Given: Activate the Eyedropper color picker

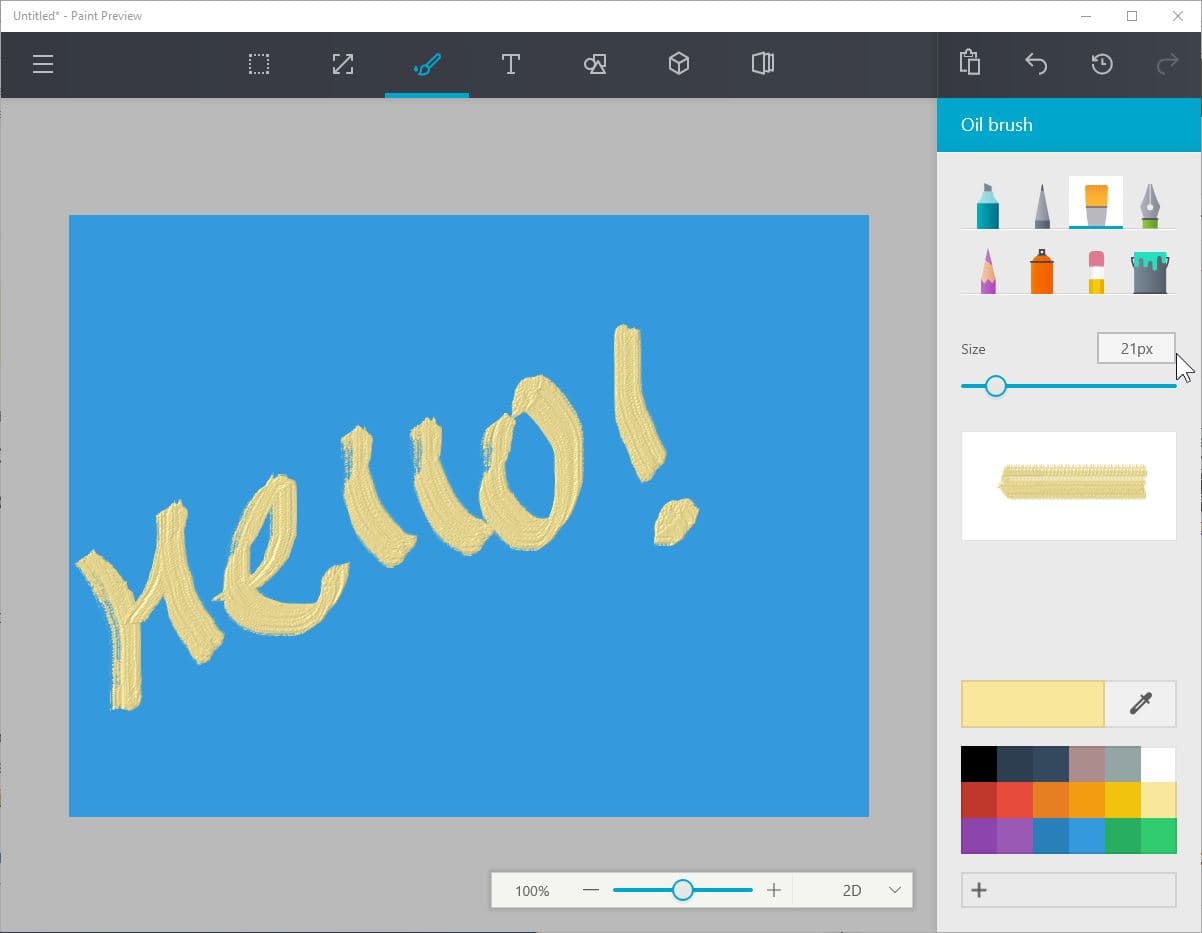Looking at the screenshot, I should 1140,704.
